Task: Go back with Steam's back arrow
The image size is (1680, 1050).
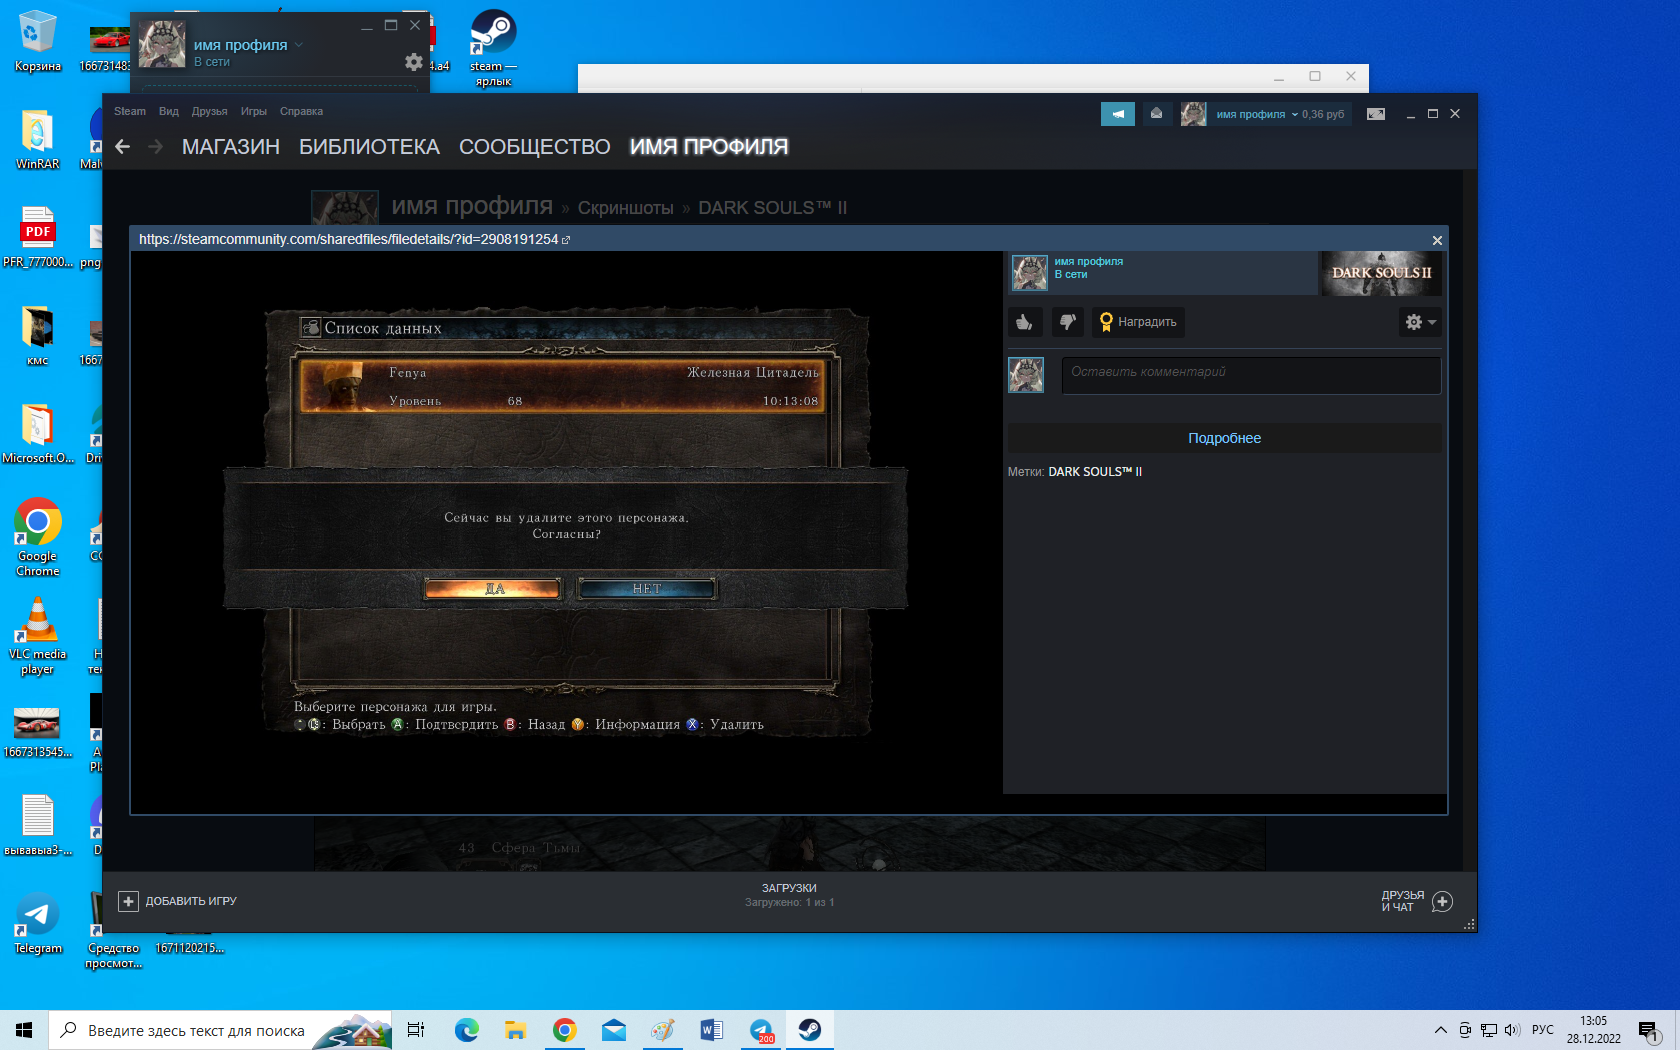Action: pyautogui.click(x=123, y=147)
